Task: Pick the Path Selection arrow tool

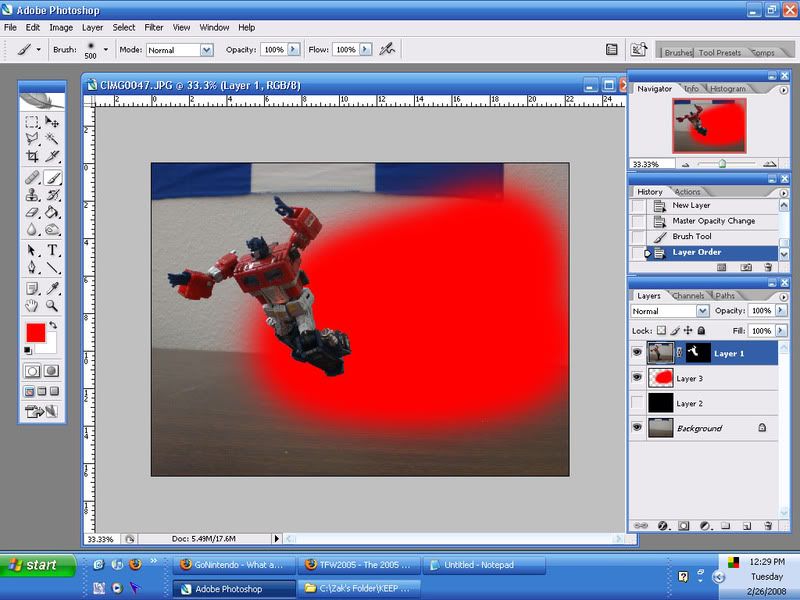Action: (32, 250)
